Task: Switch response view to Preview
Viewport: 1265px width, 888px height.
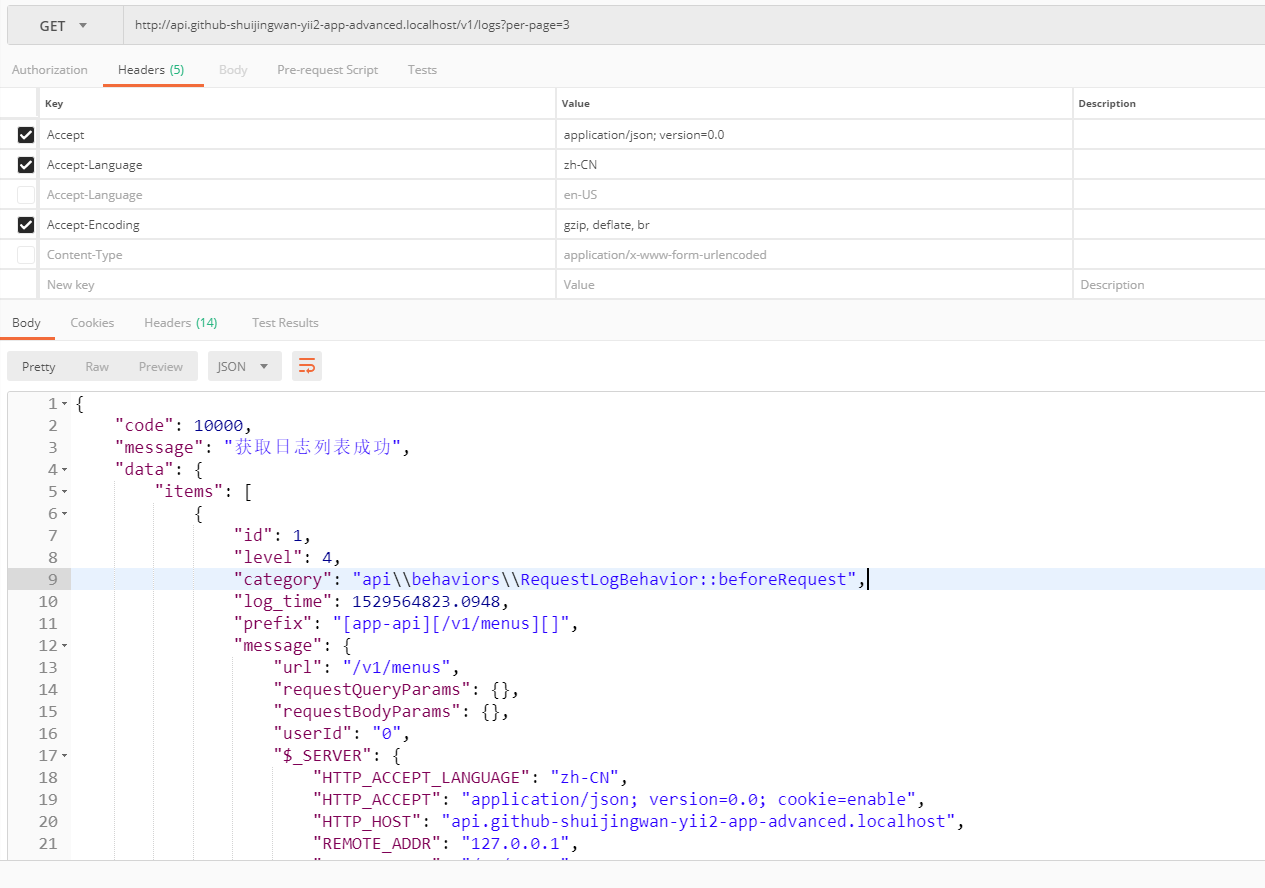Action: tap(160, 367)
